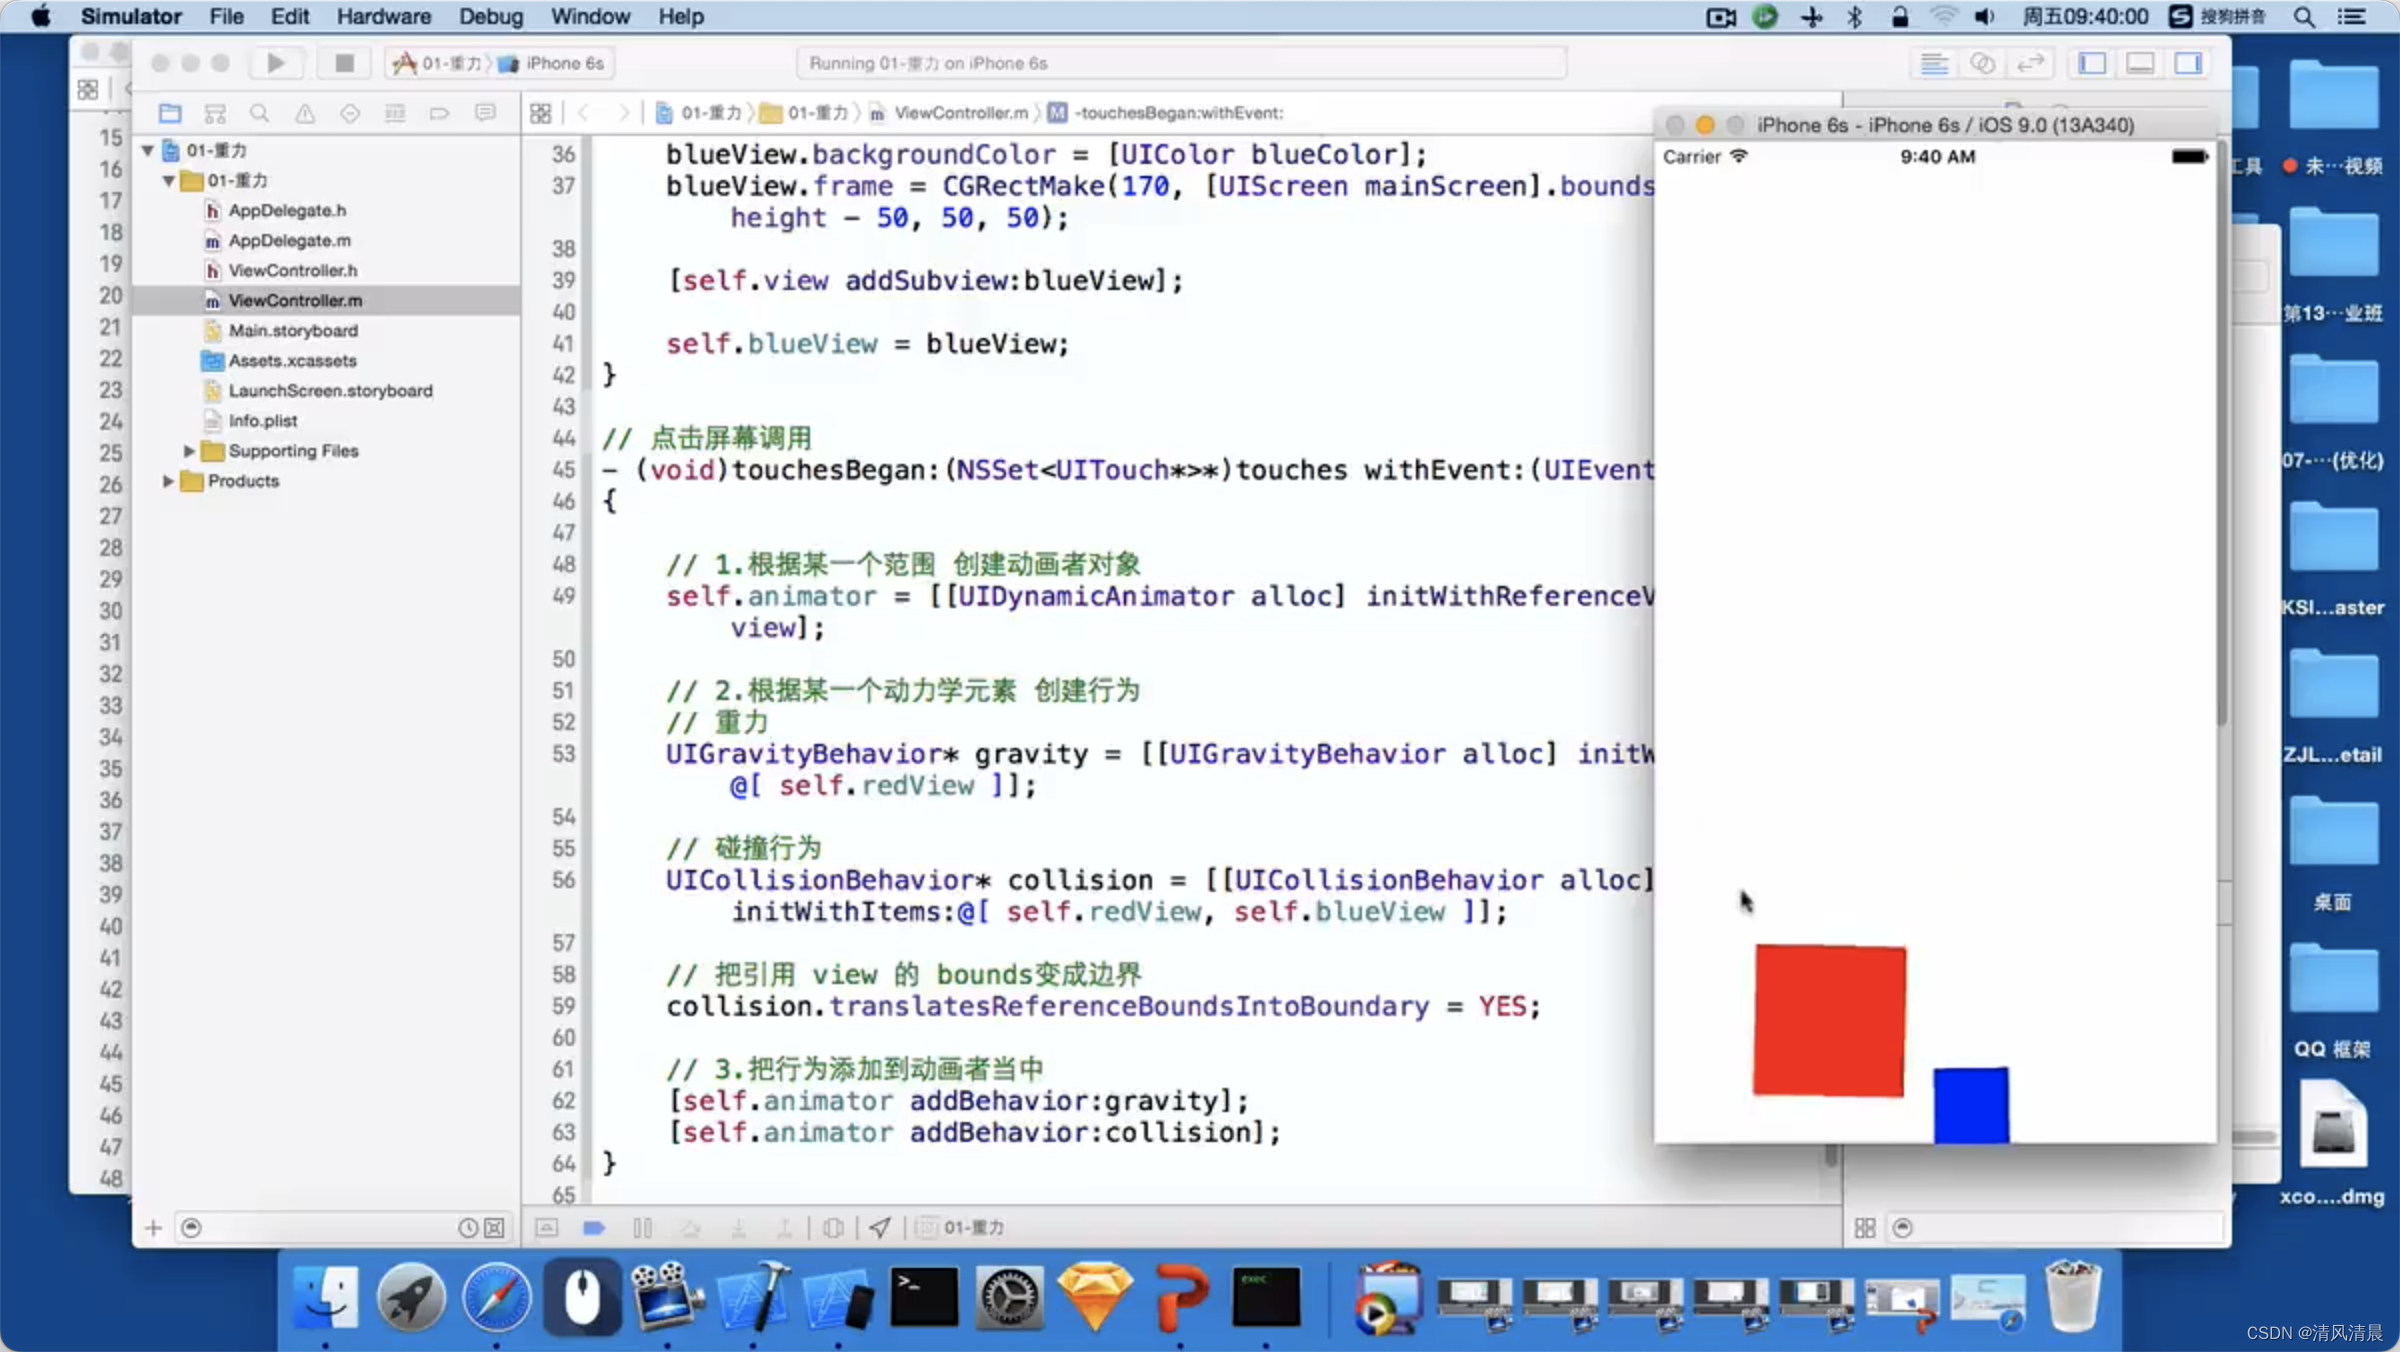Show recently modified files filter clock
This screenshot has height=1352, width=2400.
tap(467, 1227)
